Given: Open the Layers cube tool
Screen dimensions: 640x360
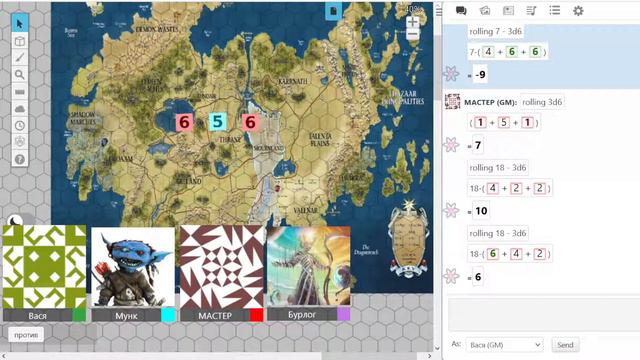Looking at the screenshot, I should click(x=20, y=41).
